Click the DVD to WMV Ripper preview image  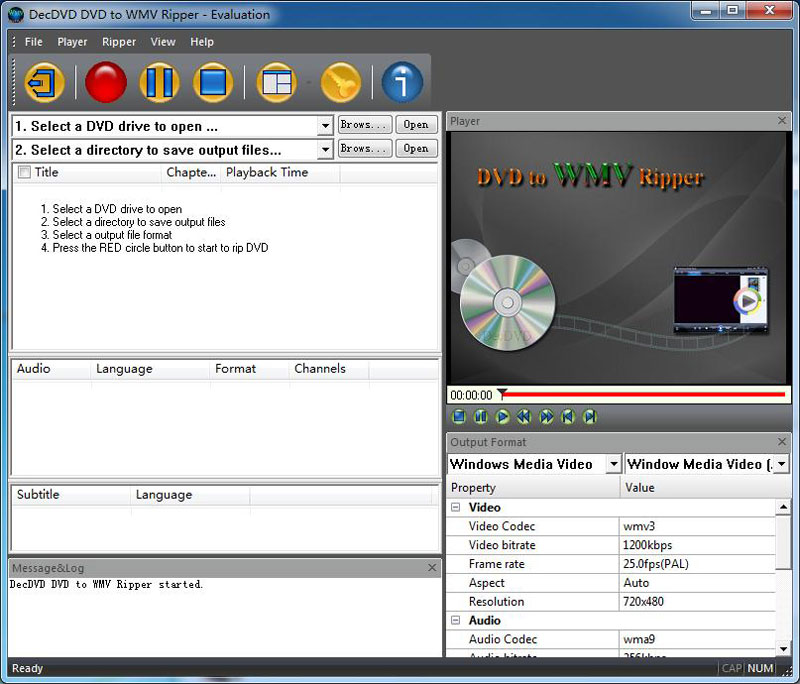tap(617, 258)
